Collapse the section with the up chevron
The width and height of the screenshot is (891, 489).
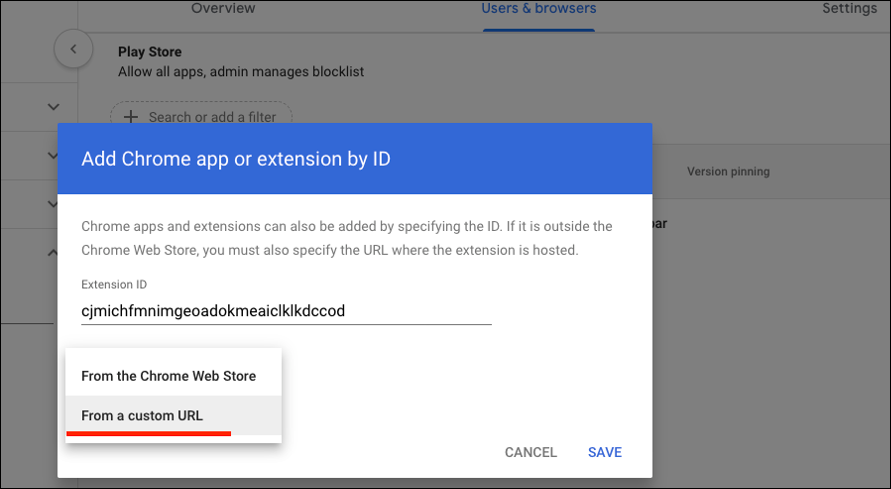[x=54, y=253]
